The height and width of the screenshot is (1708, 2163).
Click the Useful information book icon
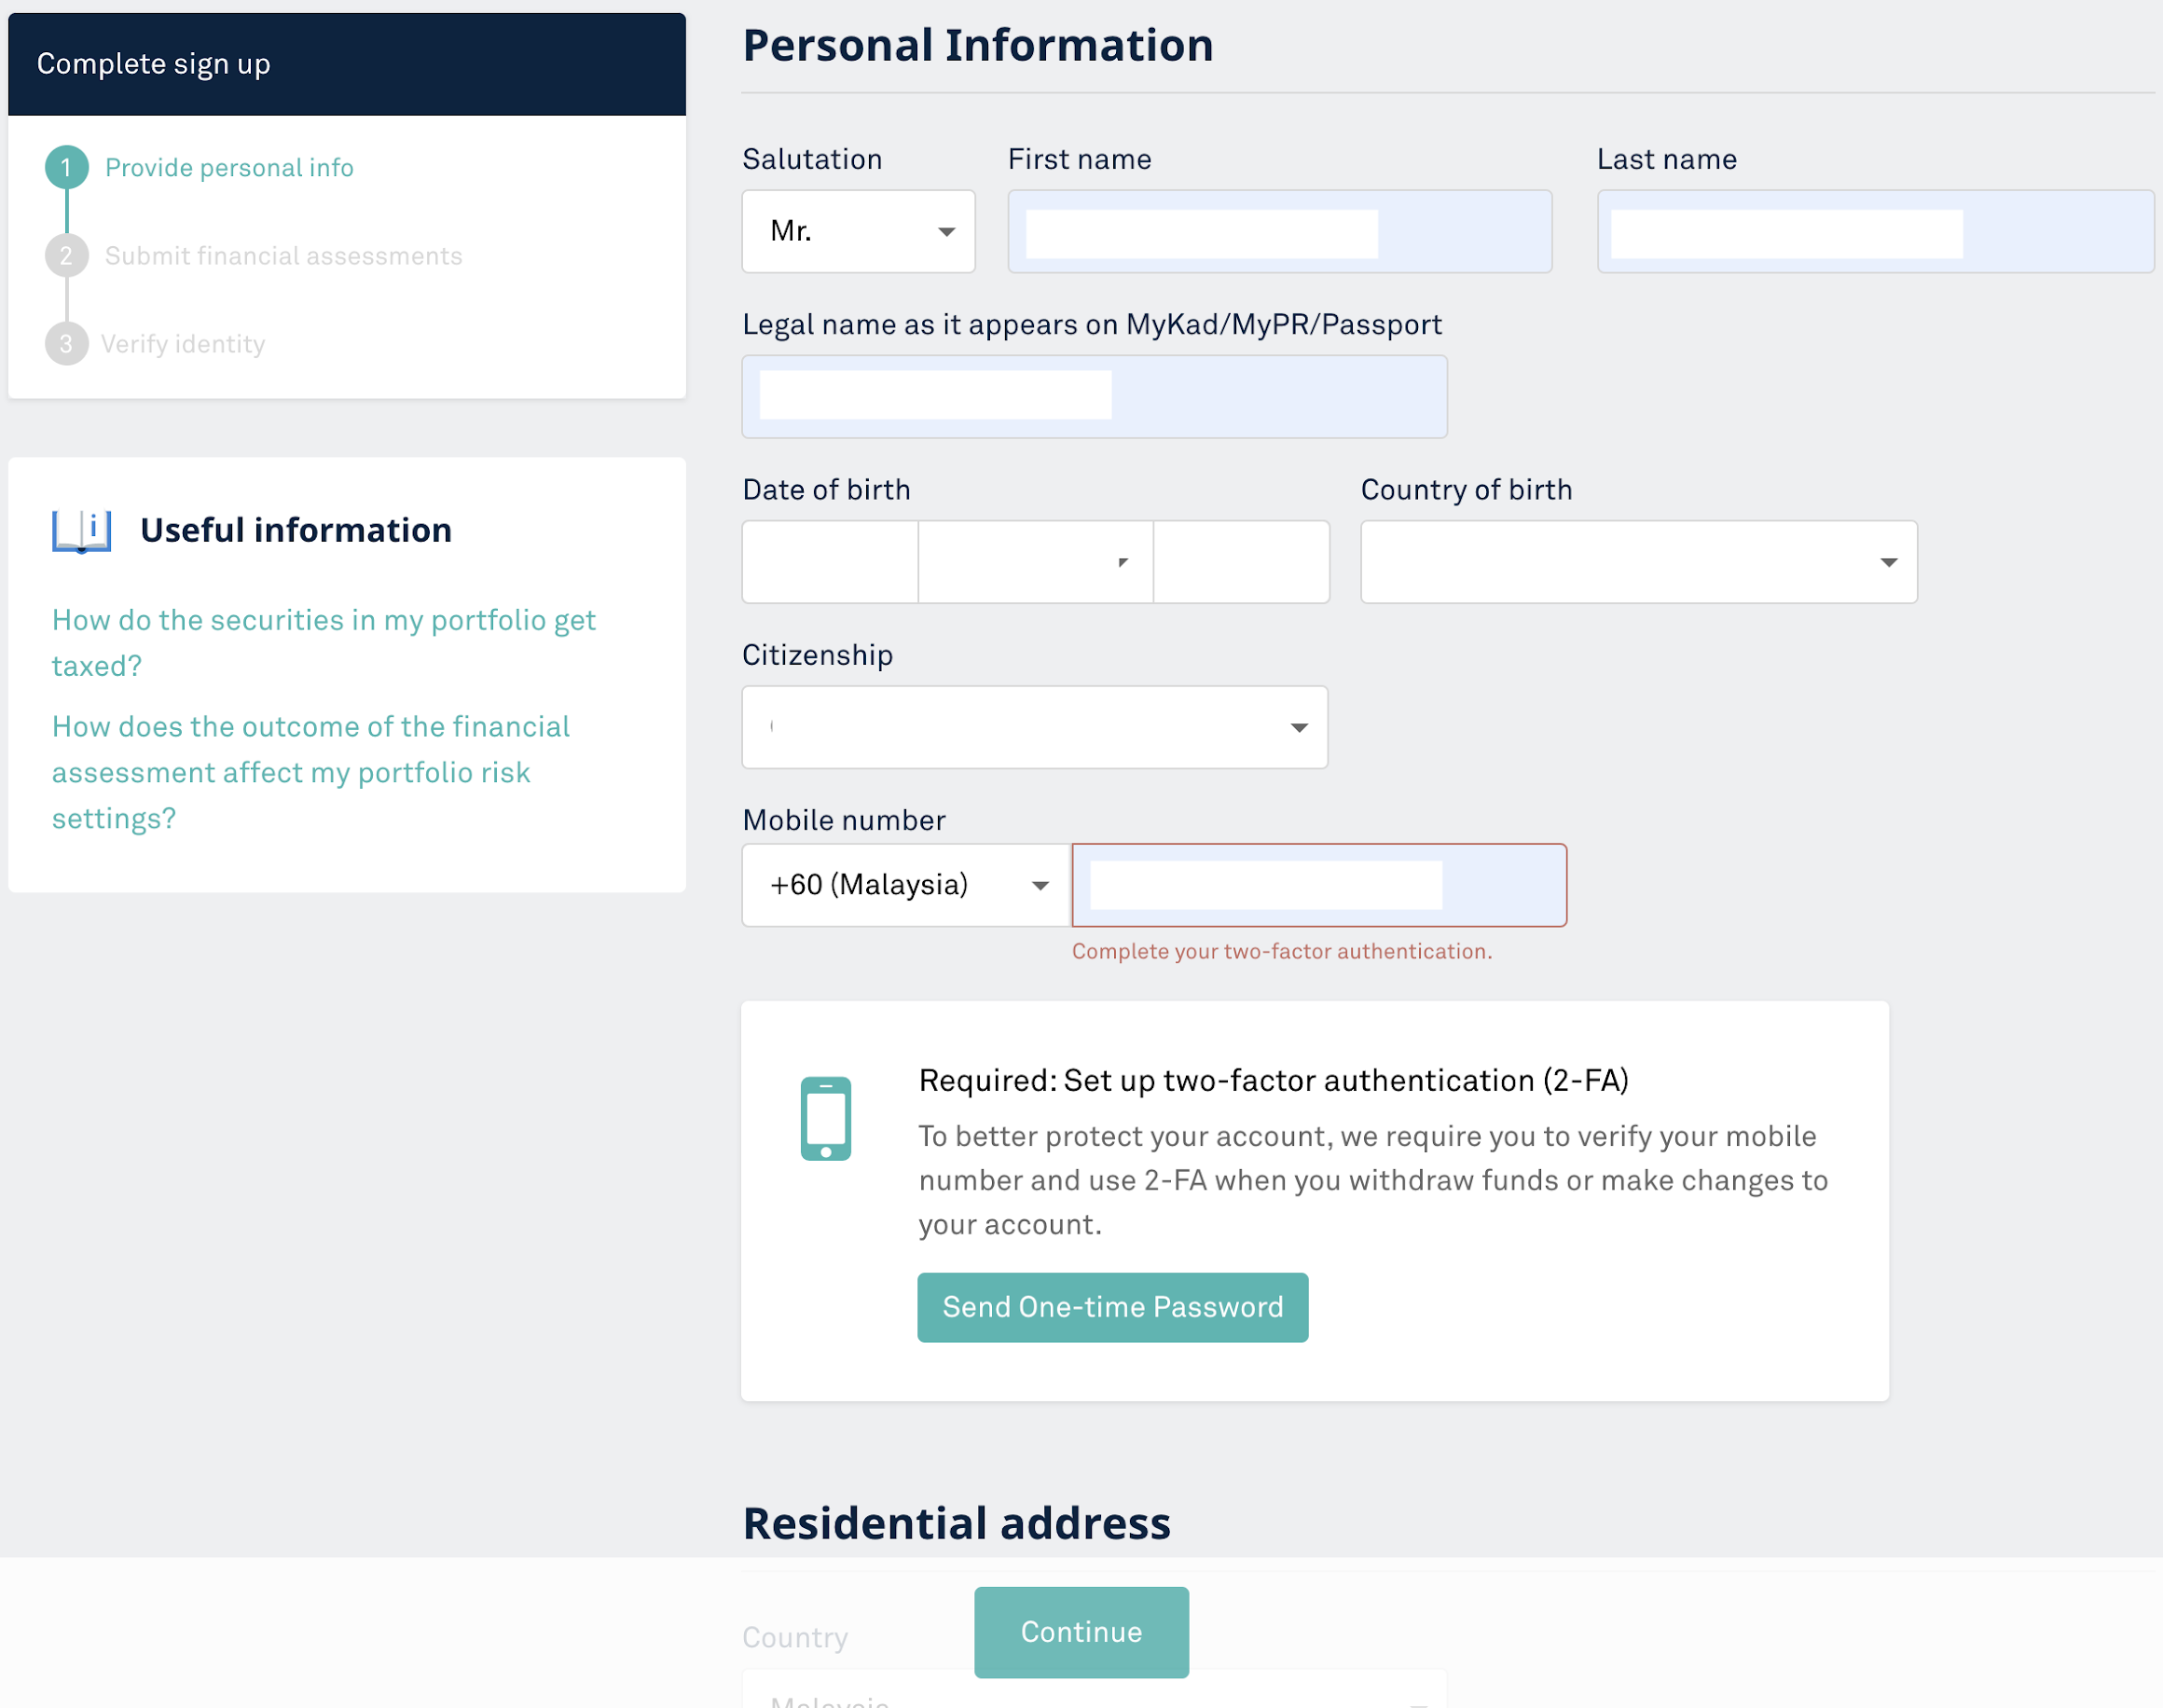(81, 530)
